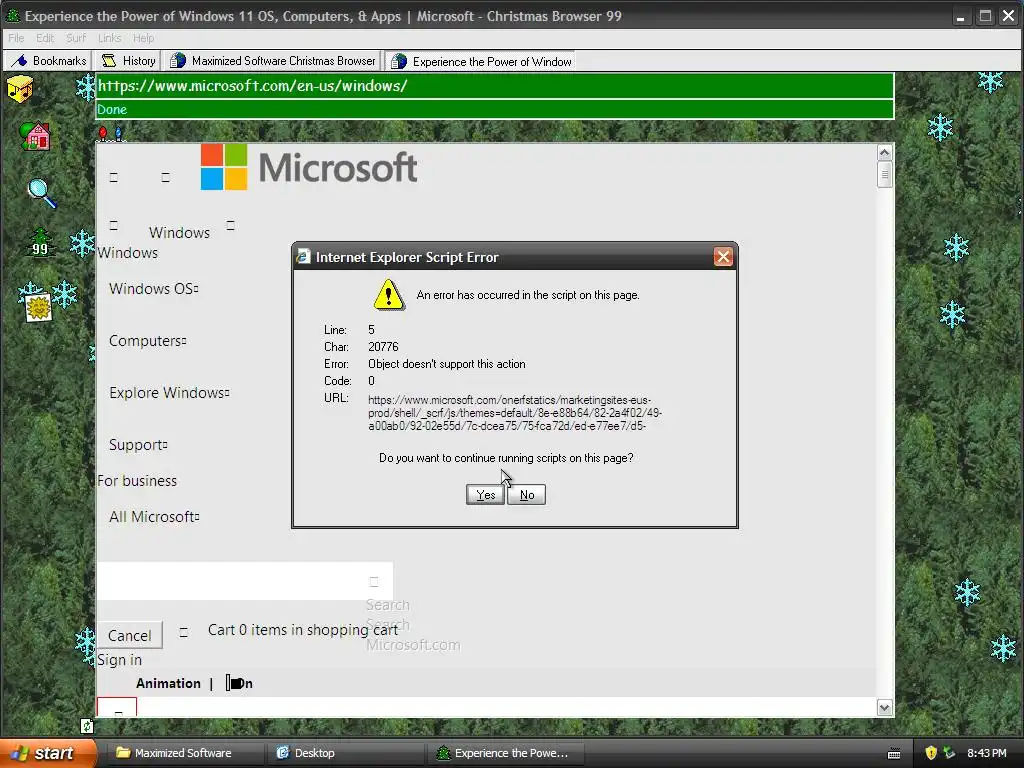The height and width of the screenshot is (768, 1024).
Task: Expand the Support menu
Action: click(x=138, y=445)
